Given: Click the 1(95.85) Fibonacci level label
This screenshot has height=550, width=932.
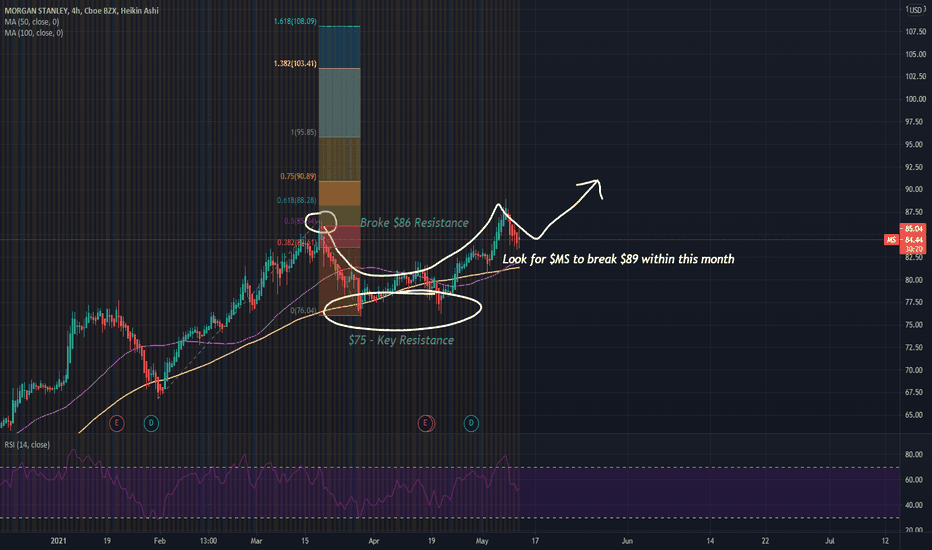Looking at the screenshot, I should [303, 132].
